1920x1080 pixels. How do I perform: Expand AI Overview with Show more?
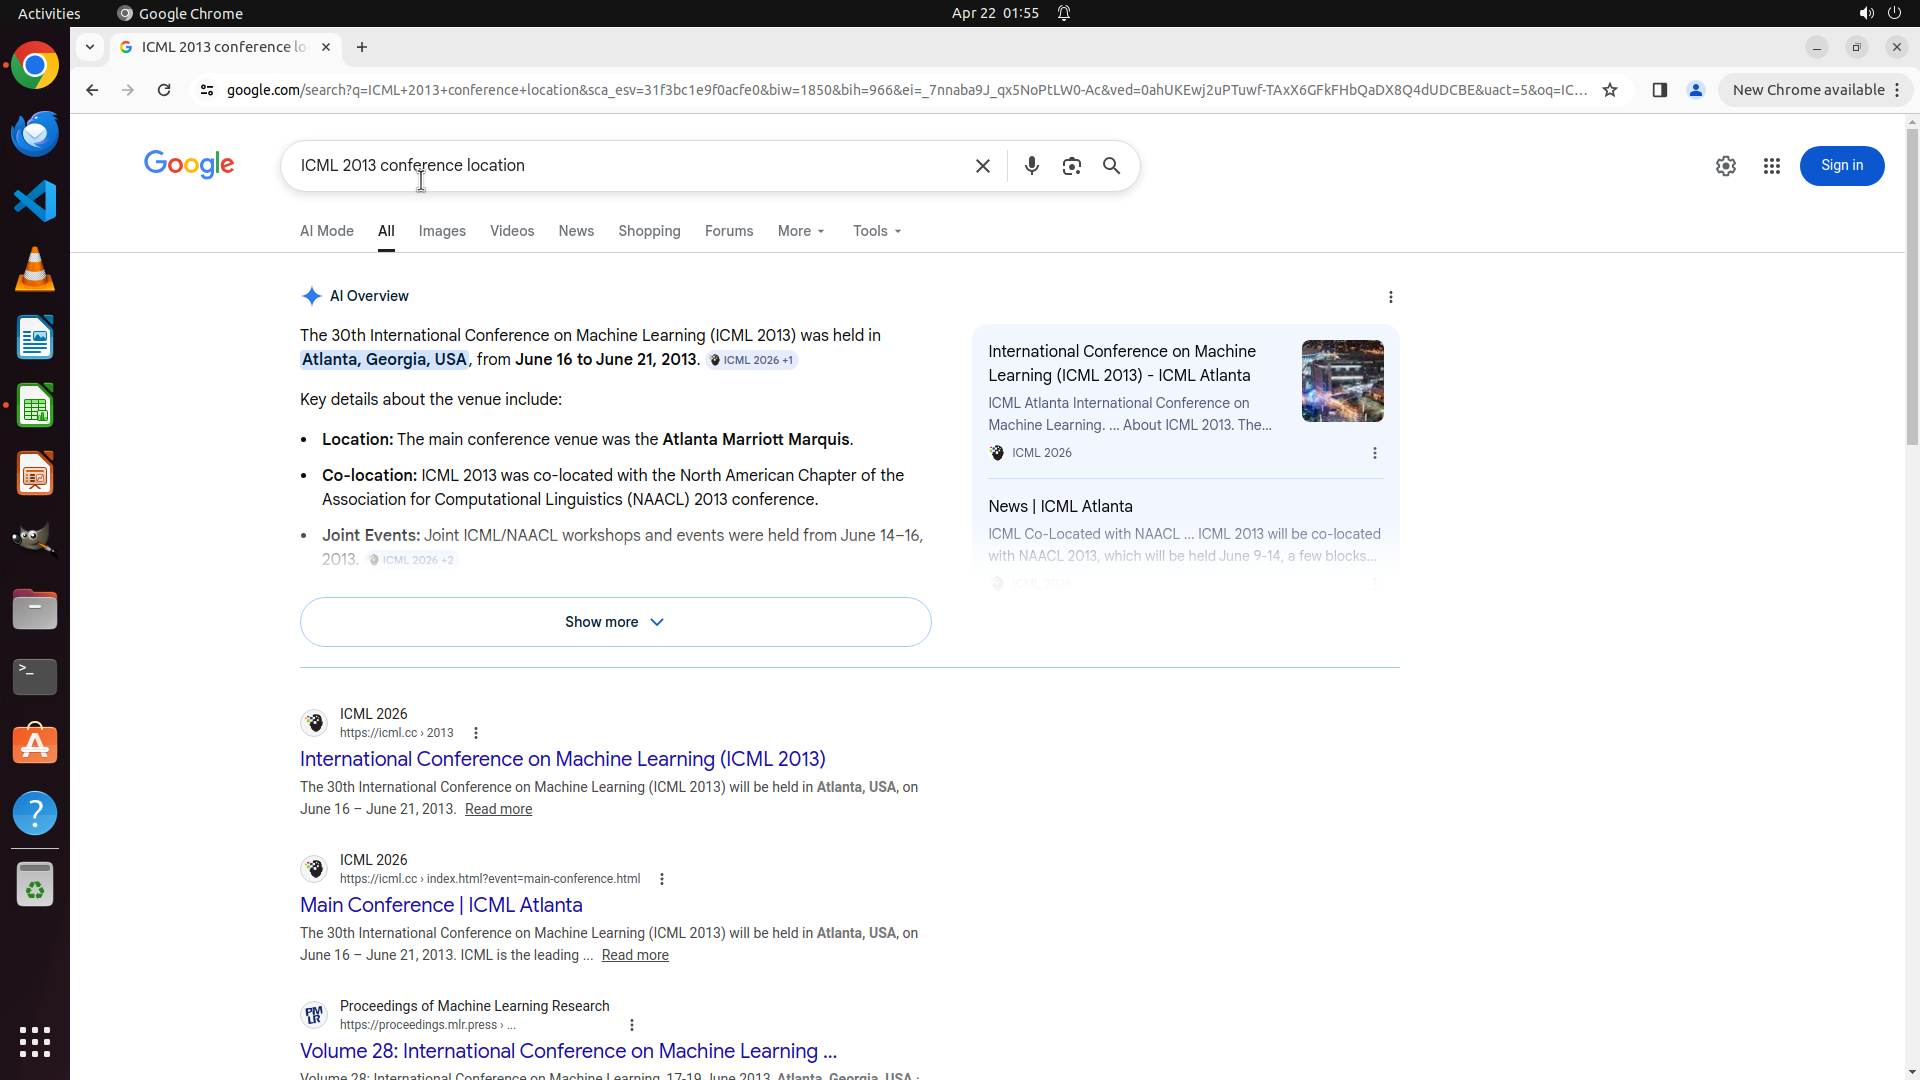tap(615, 622)
